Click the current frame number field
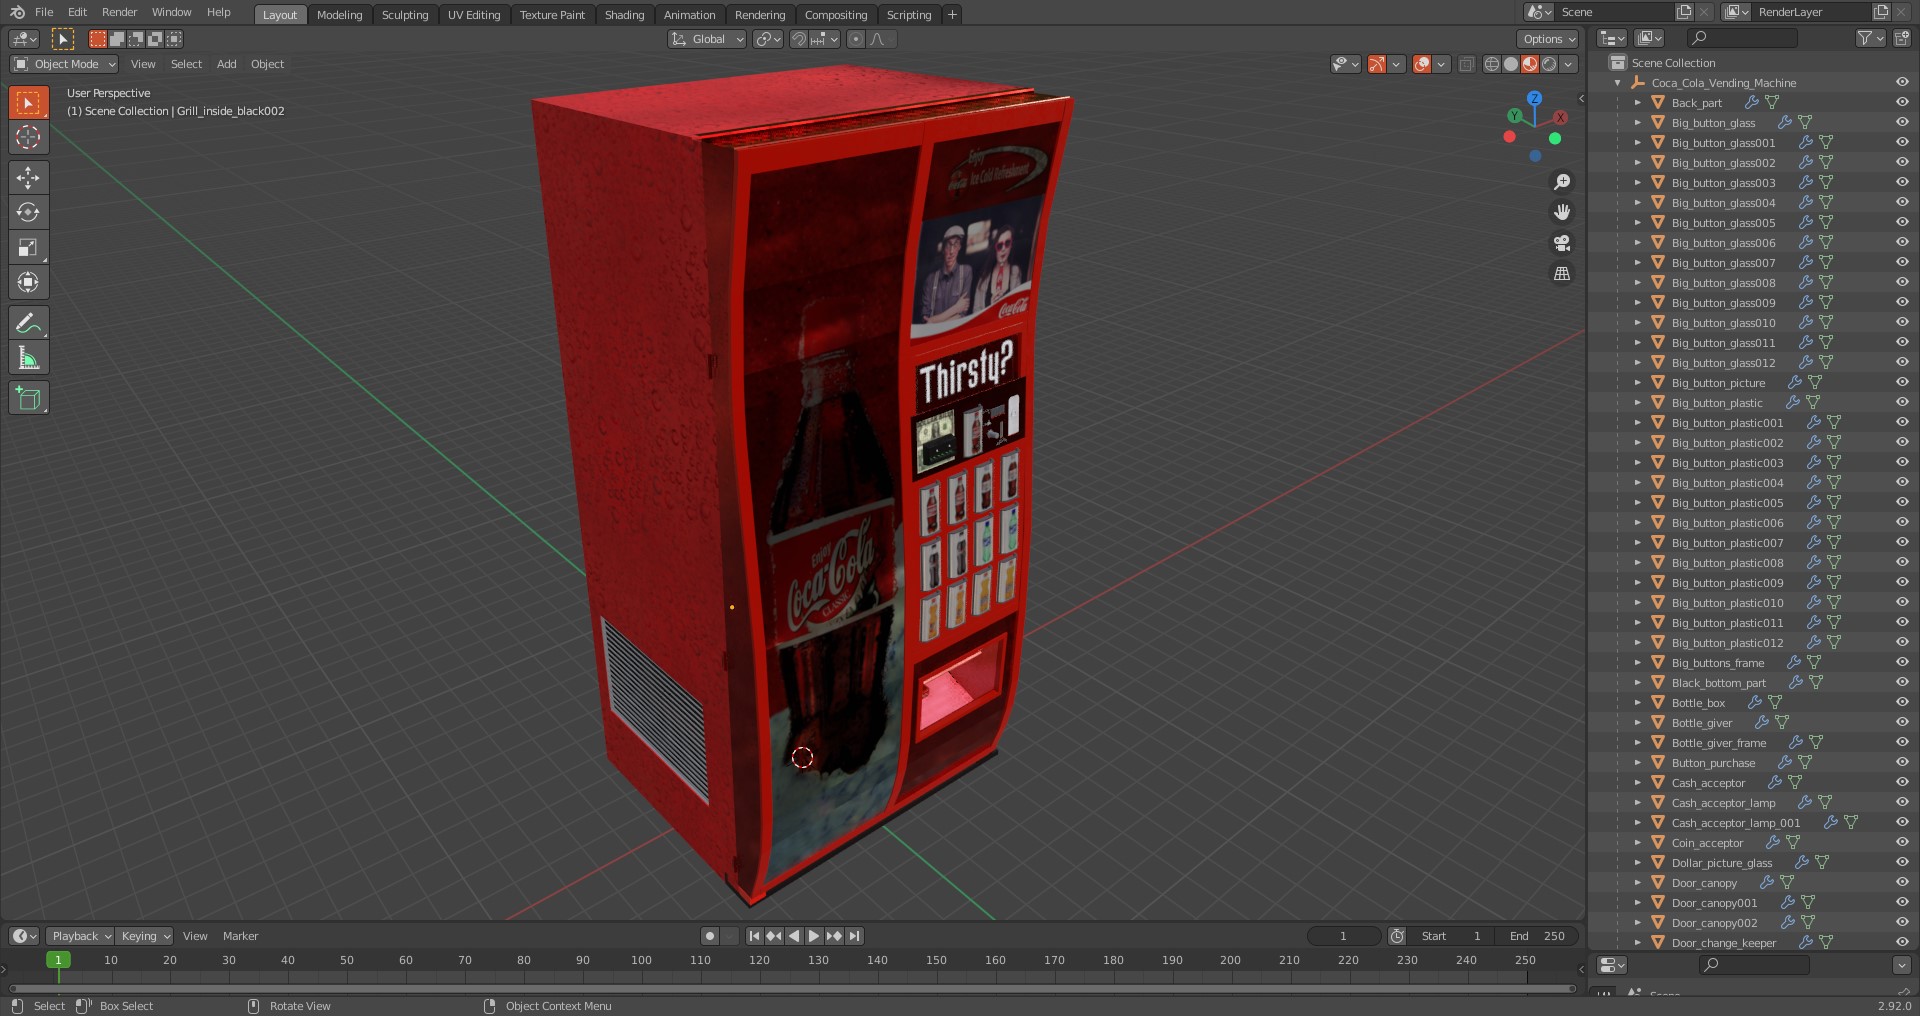 click(1343, 936)
